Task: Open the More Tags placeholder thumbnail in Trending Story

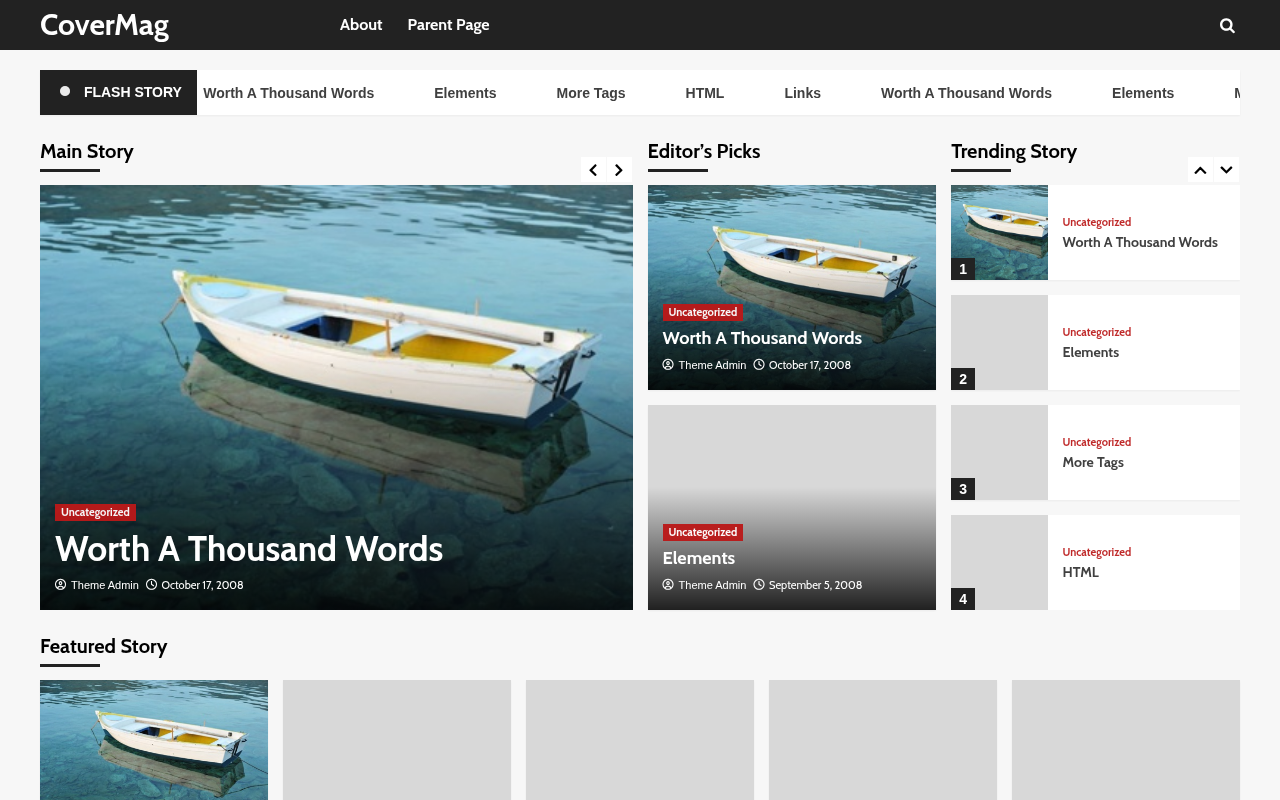Action: 999,452
